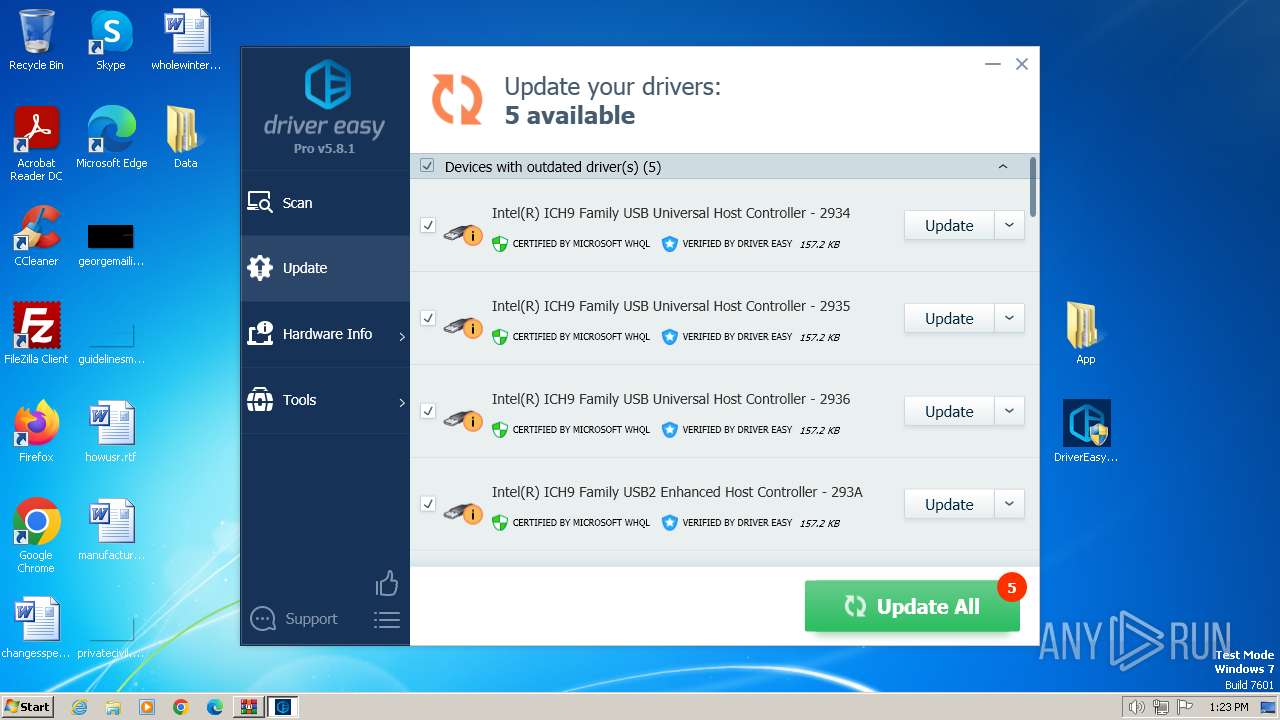This screenshot has width=1280, height=720.
Task: Open CCleaner desktop shortcut
Action: click(36, 236)
